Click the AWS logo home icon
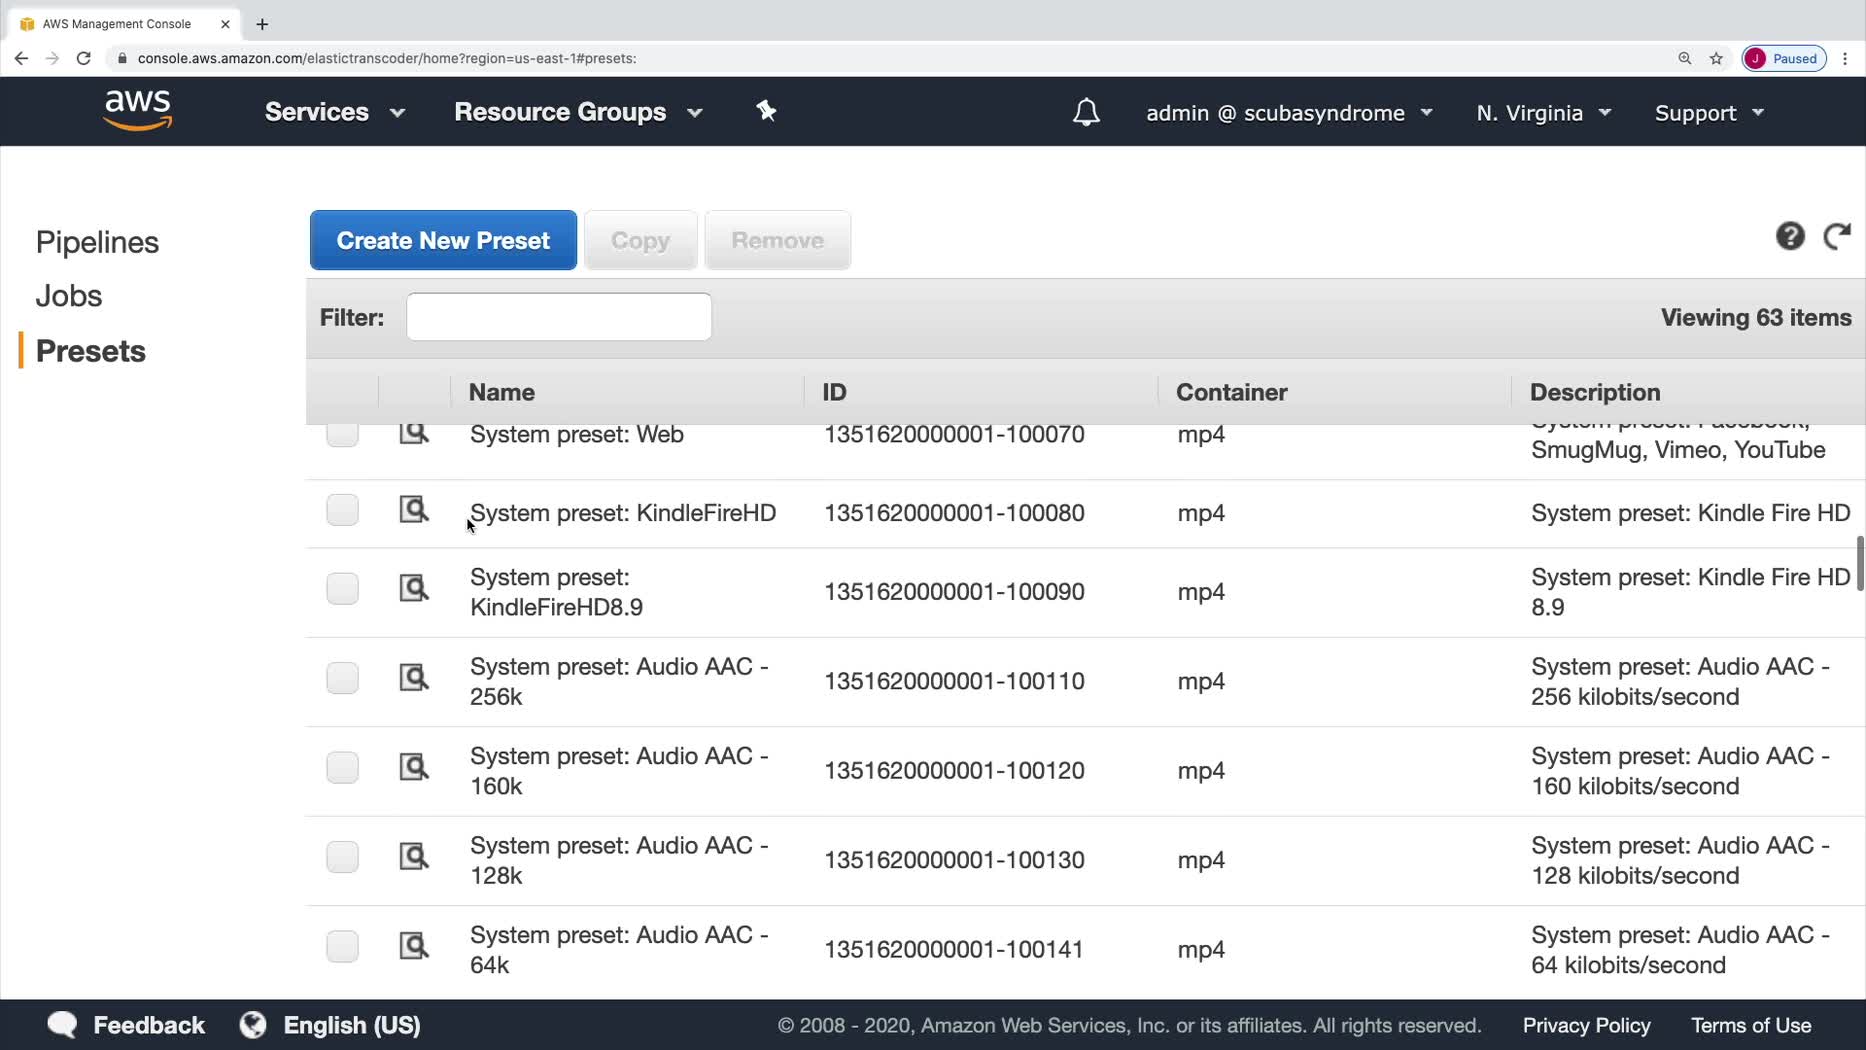This screenshot has width=1866, height=1050. coord(138,111)
